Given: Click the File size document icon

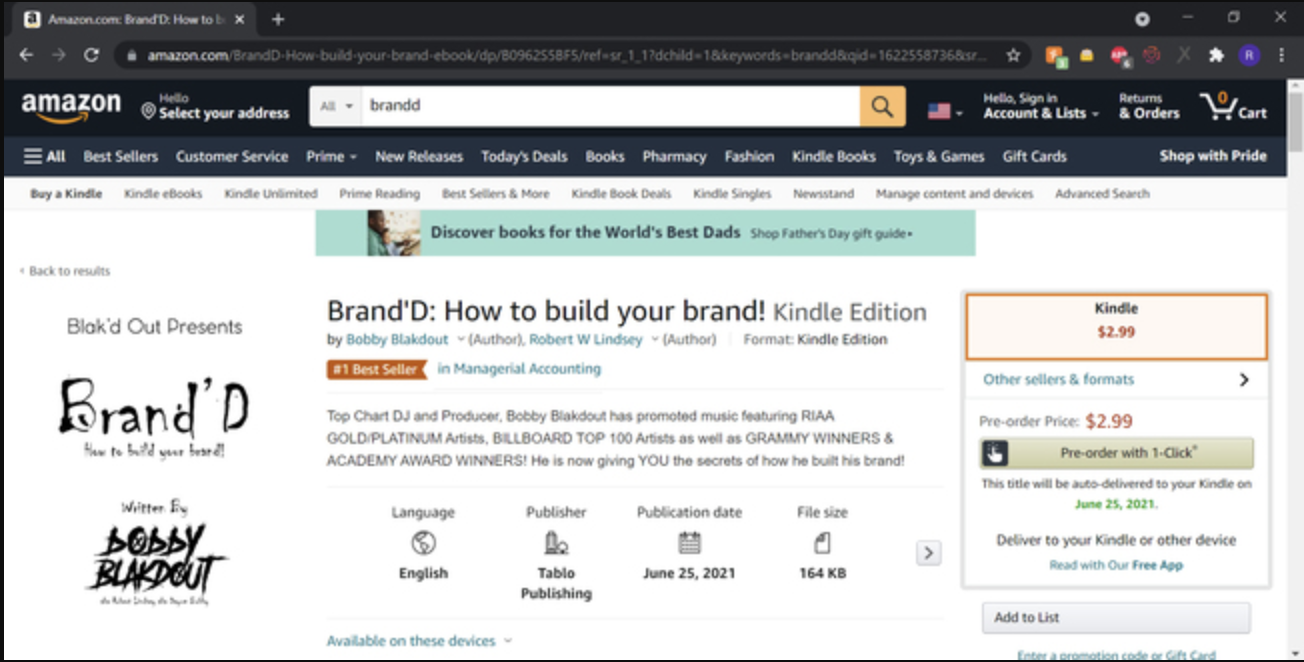Looking at the screenshot, I should click(x=822, y=543).
